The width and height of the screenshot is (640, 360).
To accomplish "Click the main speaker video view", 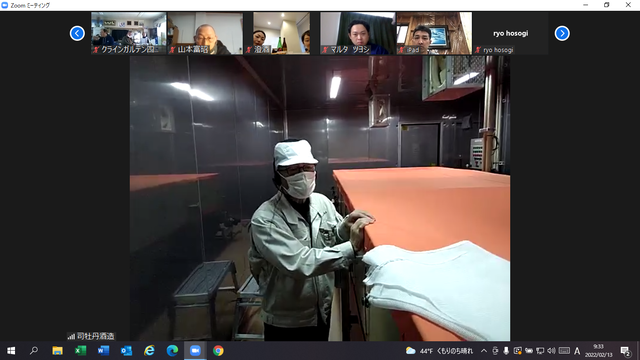I will point(320,198).
